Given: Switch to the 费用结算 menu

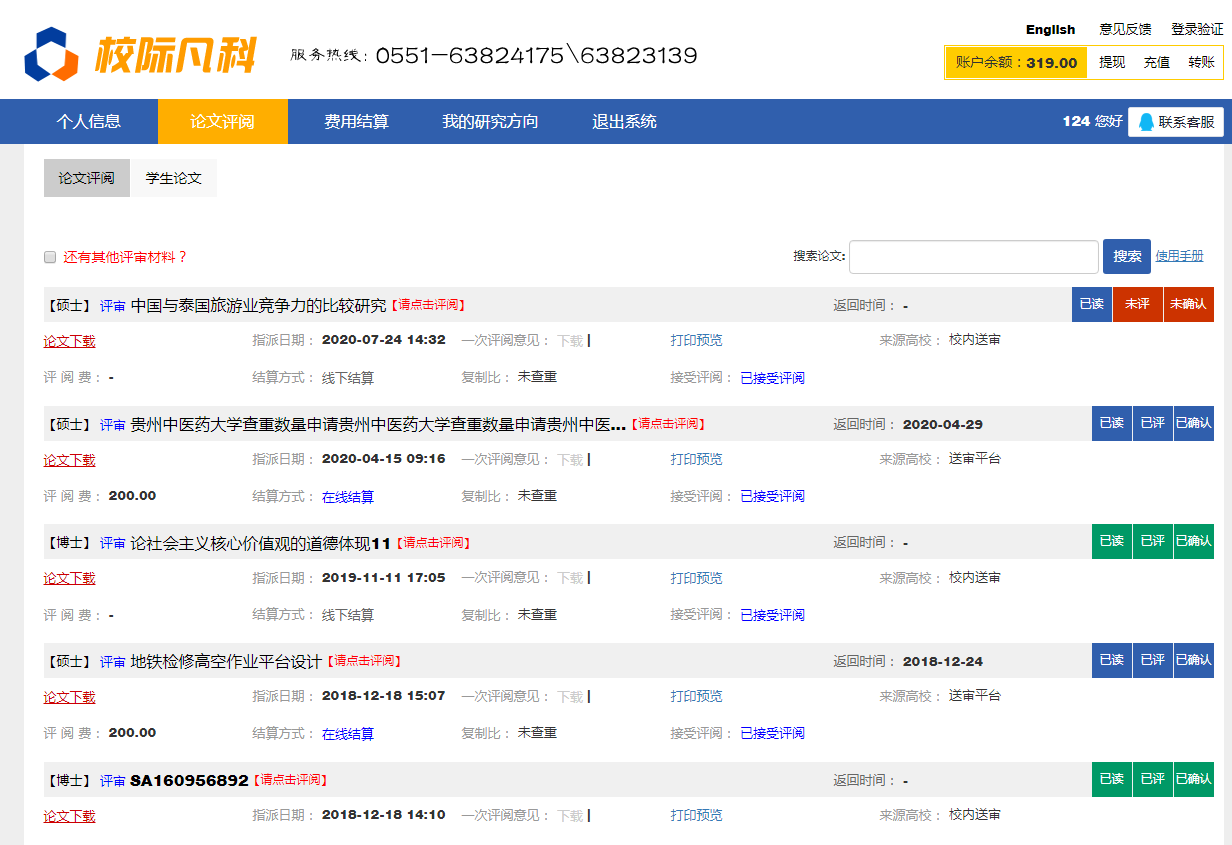Looking at the screenshot, I should click(x=356, y=122).
